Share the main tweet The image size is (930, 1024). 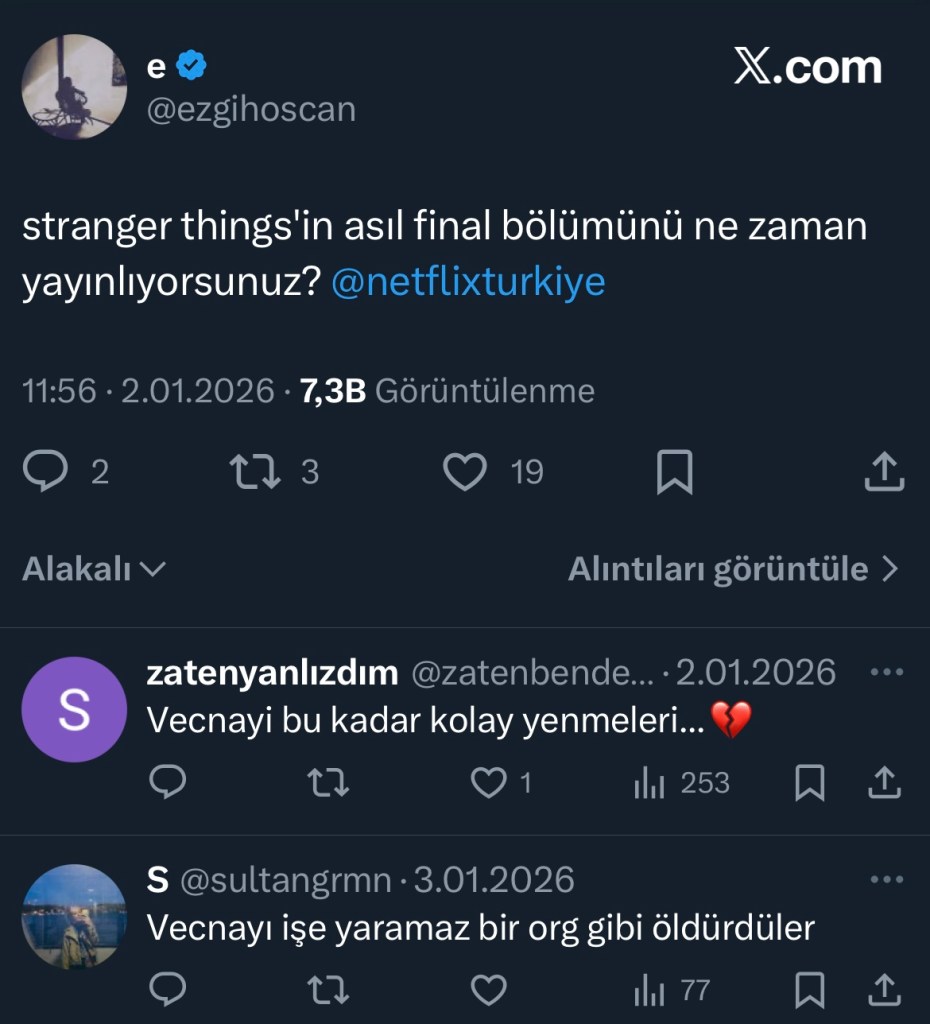click(x=884, y=471)
